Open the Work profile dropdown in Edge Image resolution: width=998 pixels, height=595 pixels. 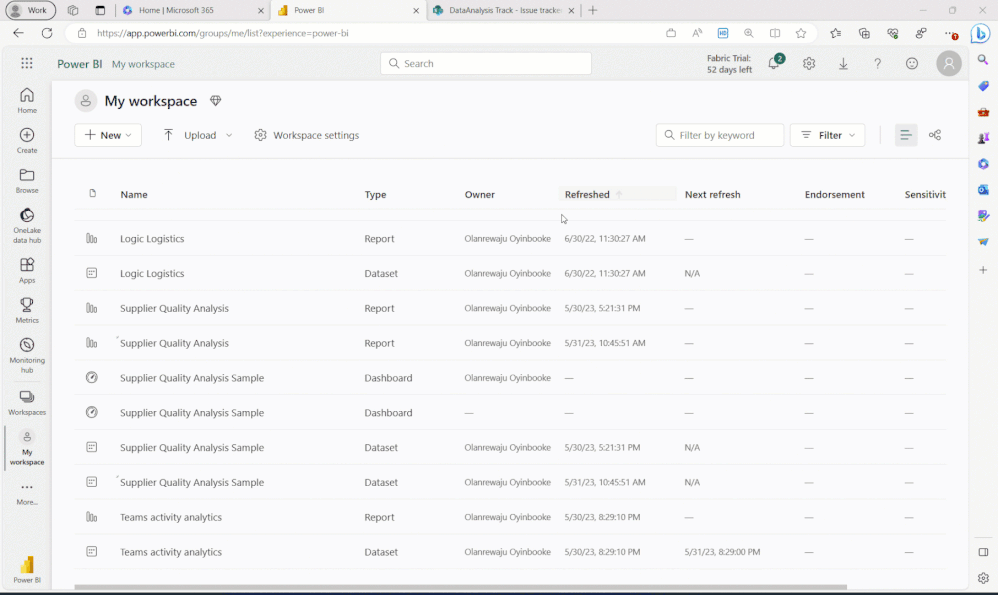[30, 10]
